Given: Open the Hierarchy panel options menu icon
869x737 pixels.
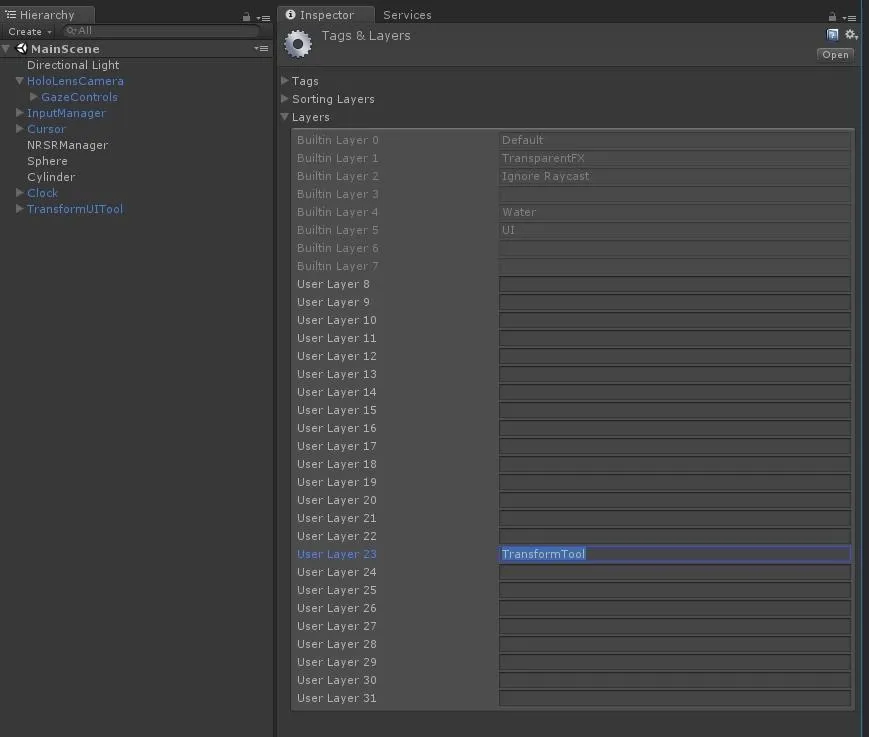Looking at the screenshot, I should [x=263, y=18].
